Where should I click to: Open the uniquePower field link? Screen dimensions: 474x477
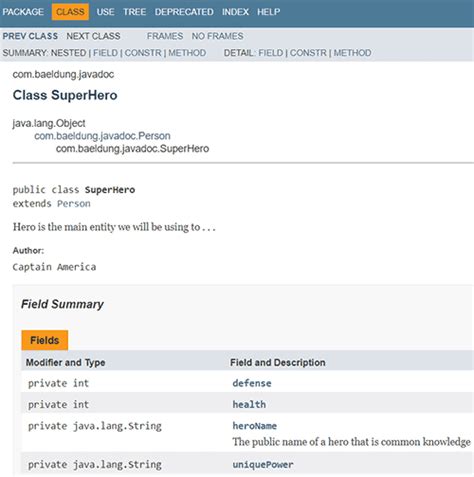[263, 465]
